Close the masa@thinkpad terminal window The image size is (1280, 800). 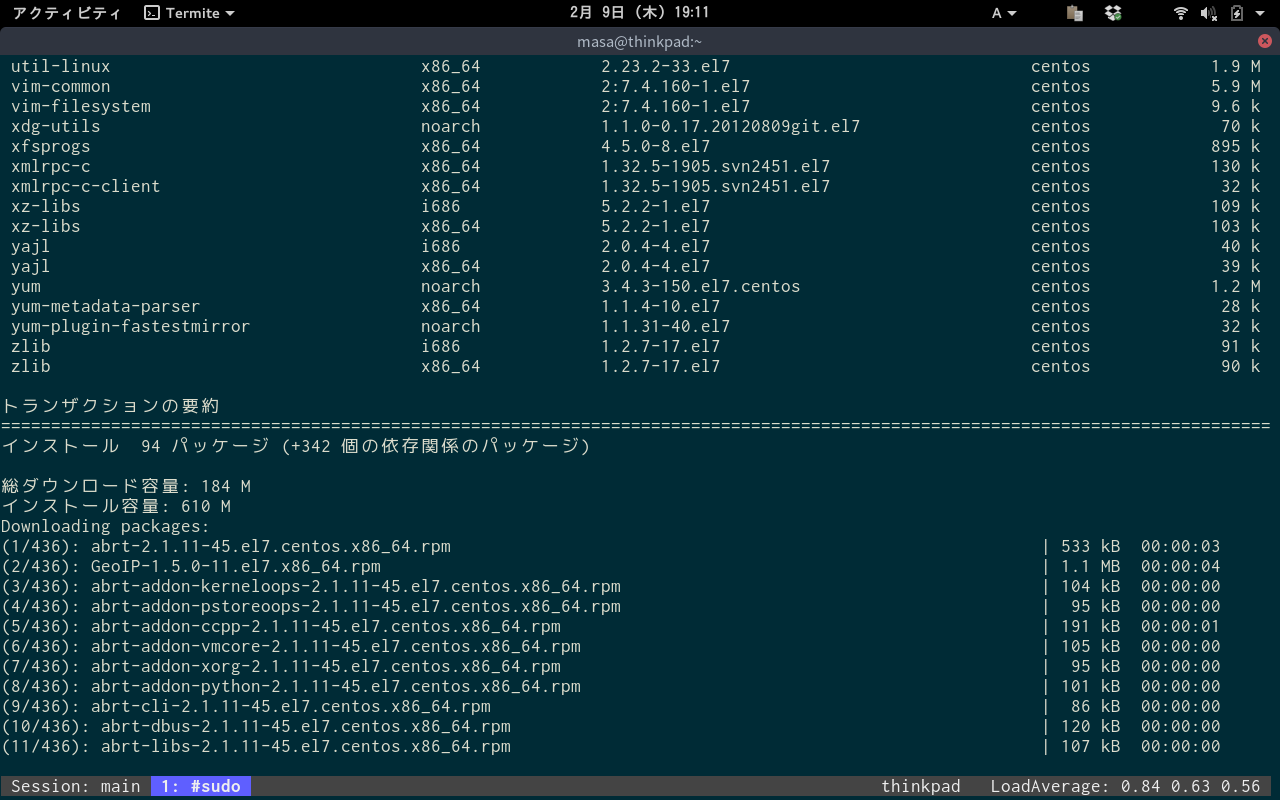[1264, 41]
